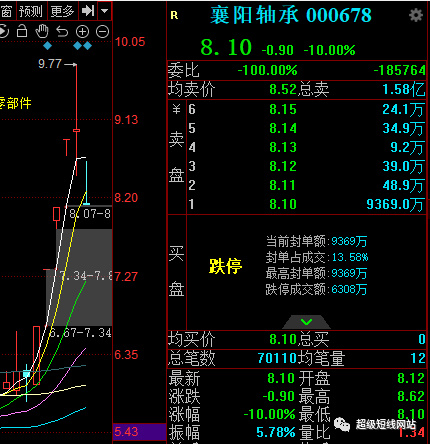Expand the buy order green chevron
Viewport: 430px width, 444px height.
click(306, 322)
